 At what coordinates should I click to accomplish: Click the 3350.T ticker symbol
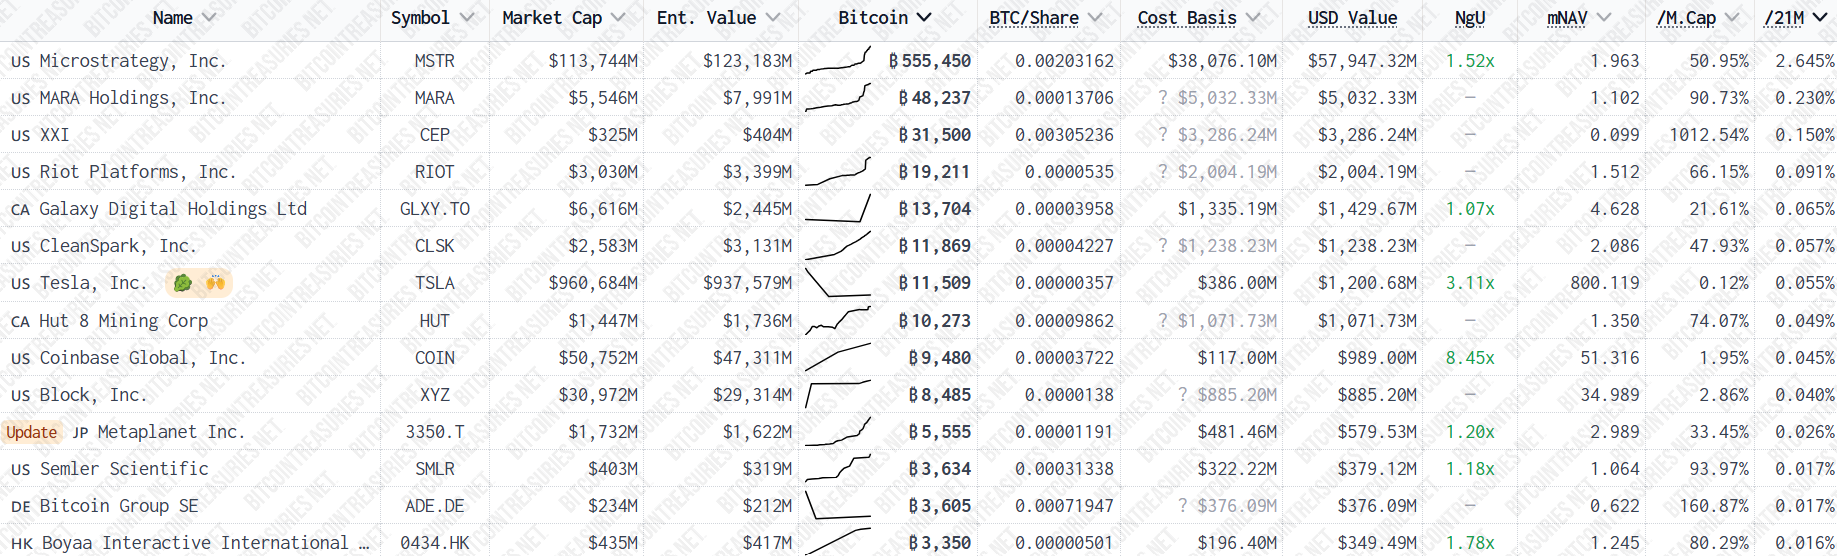click(x=434, y=431)
